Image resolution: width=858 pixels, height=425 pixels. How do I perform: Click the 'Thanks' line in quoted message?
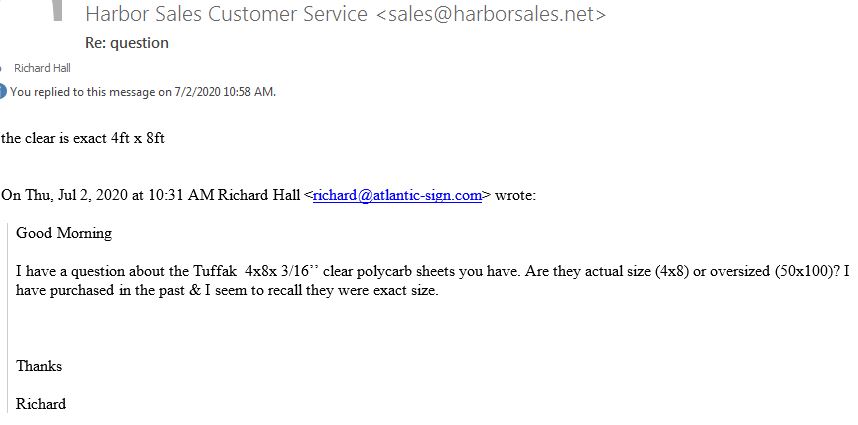pyautogui.click(x=39, y=366)
